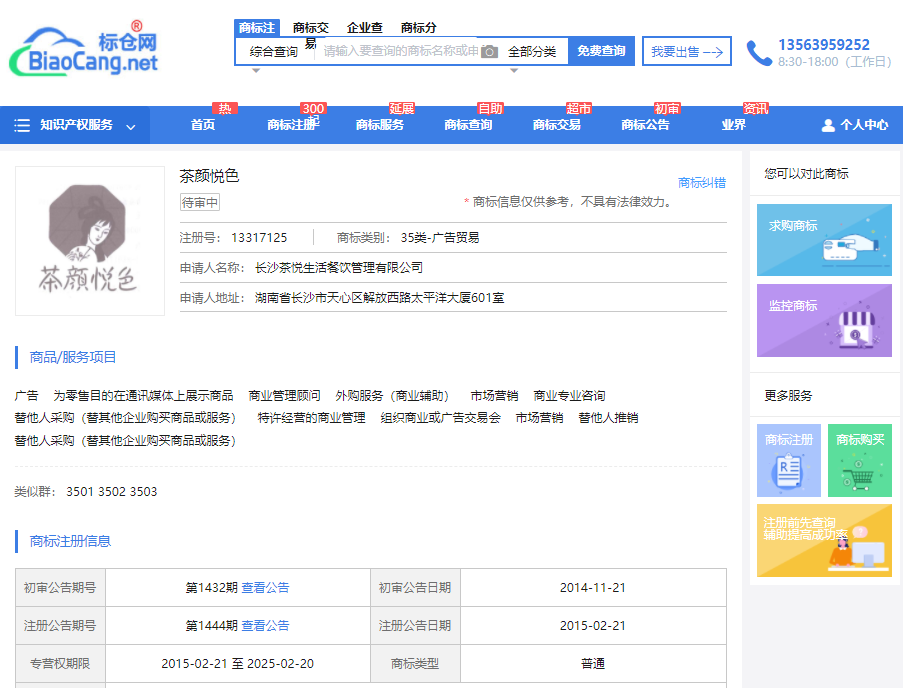Open 商标服务 in the navigation bar
Viewport: 903px width, 688px height.
(x=380, y=125)
